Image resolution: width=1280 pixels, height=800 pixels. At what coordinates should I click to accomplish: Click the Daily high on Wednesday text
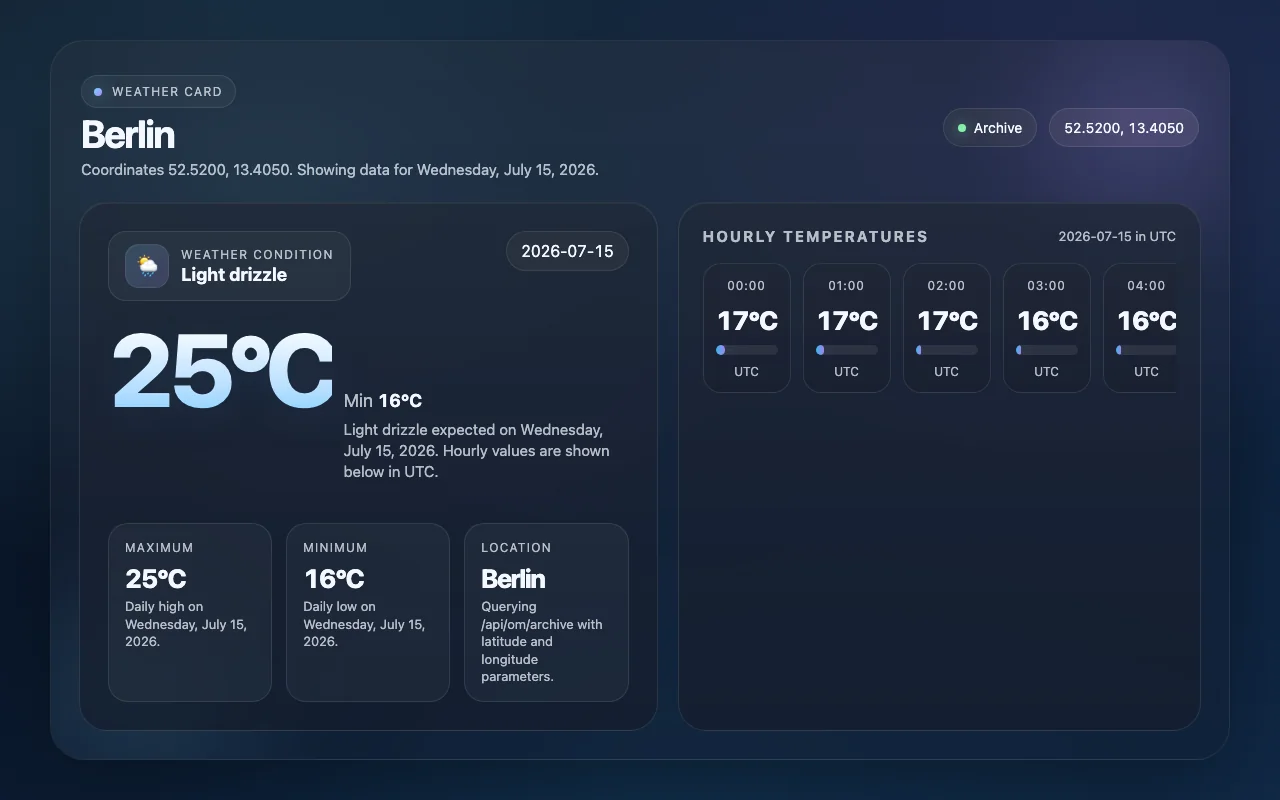click(186, 624)
